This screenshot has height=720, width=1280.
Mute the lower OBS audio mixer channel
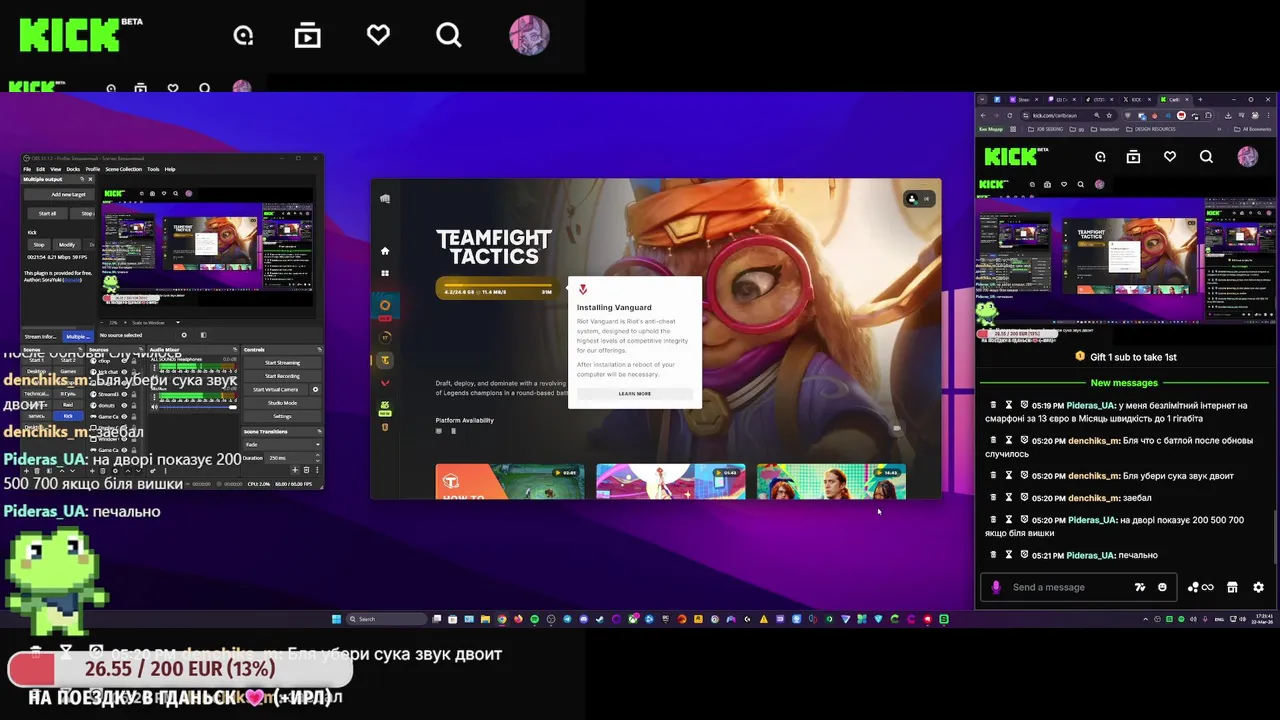point(154,407)
